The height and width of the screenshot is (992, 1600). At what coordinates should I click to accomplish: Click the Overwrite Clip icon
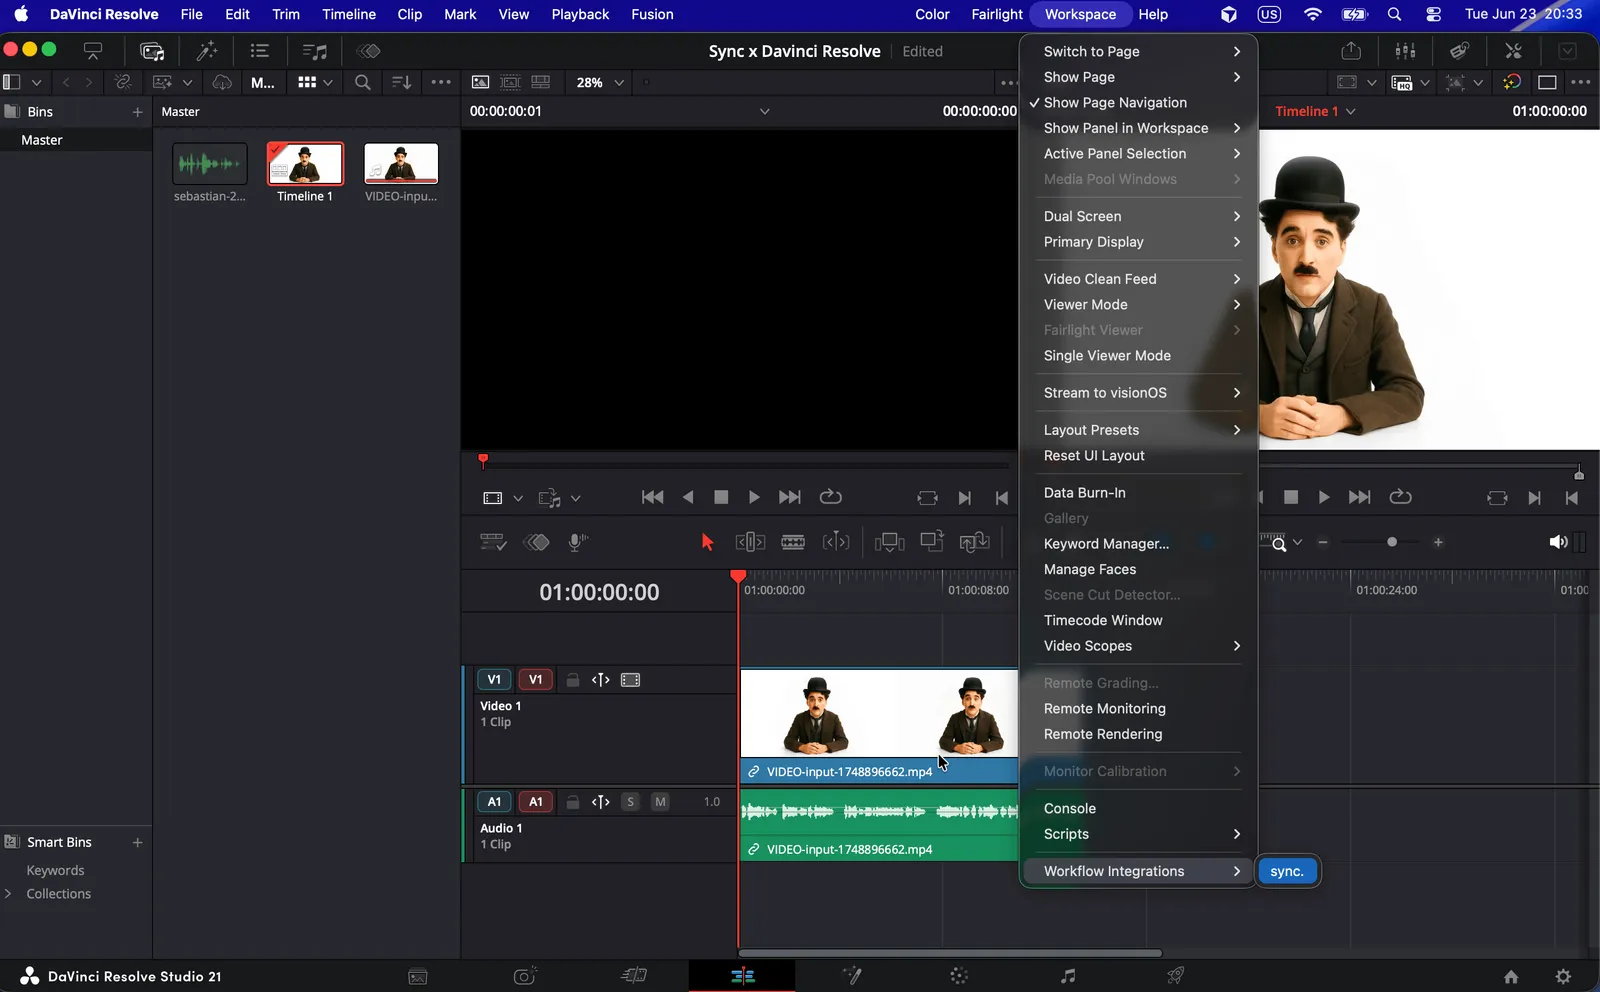click(932, 541)
